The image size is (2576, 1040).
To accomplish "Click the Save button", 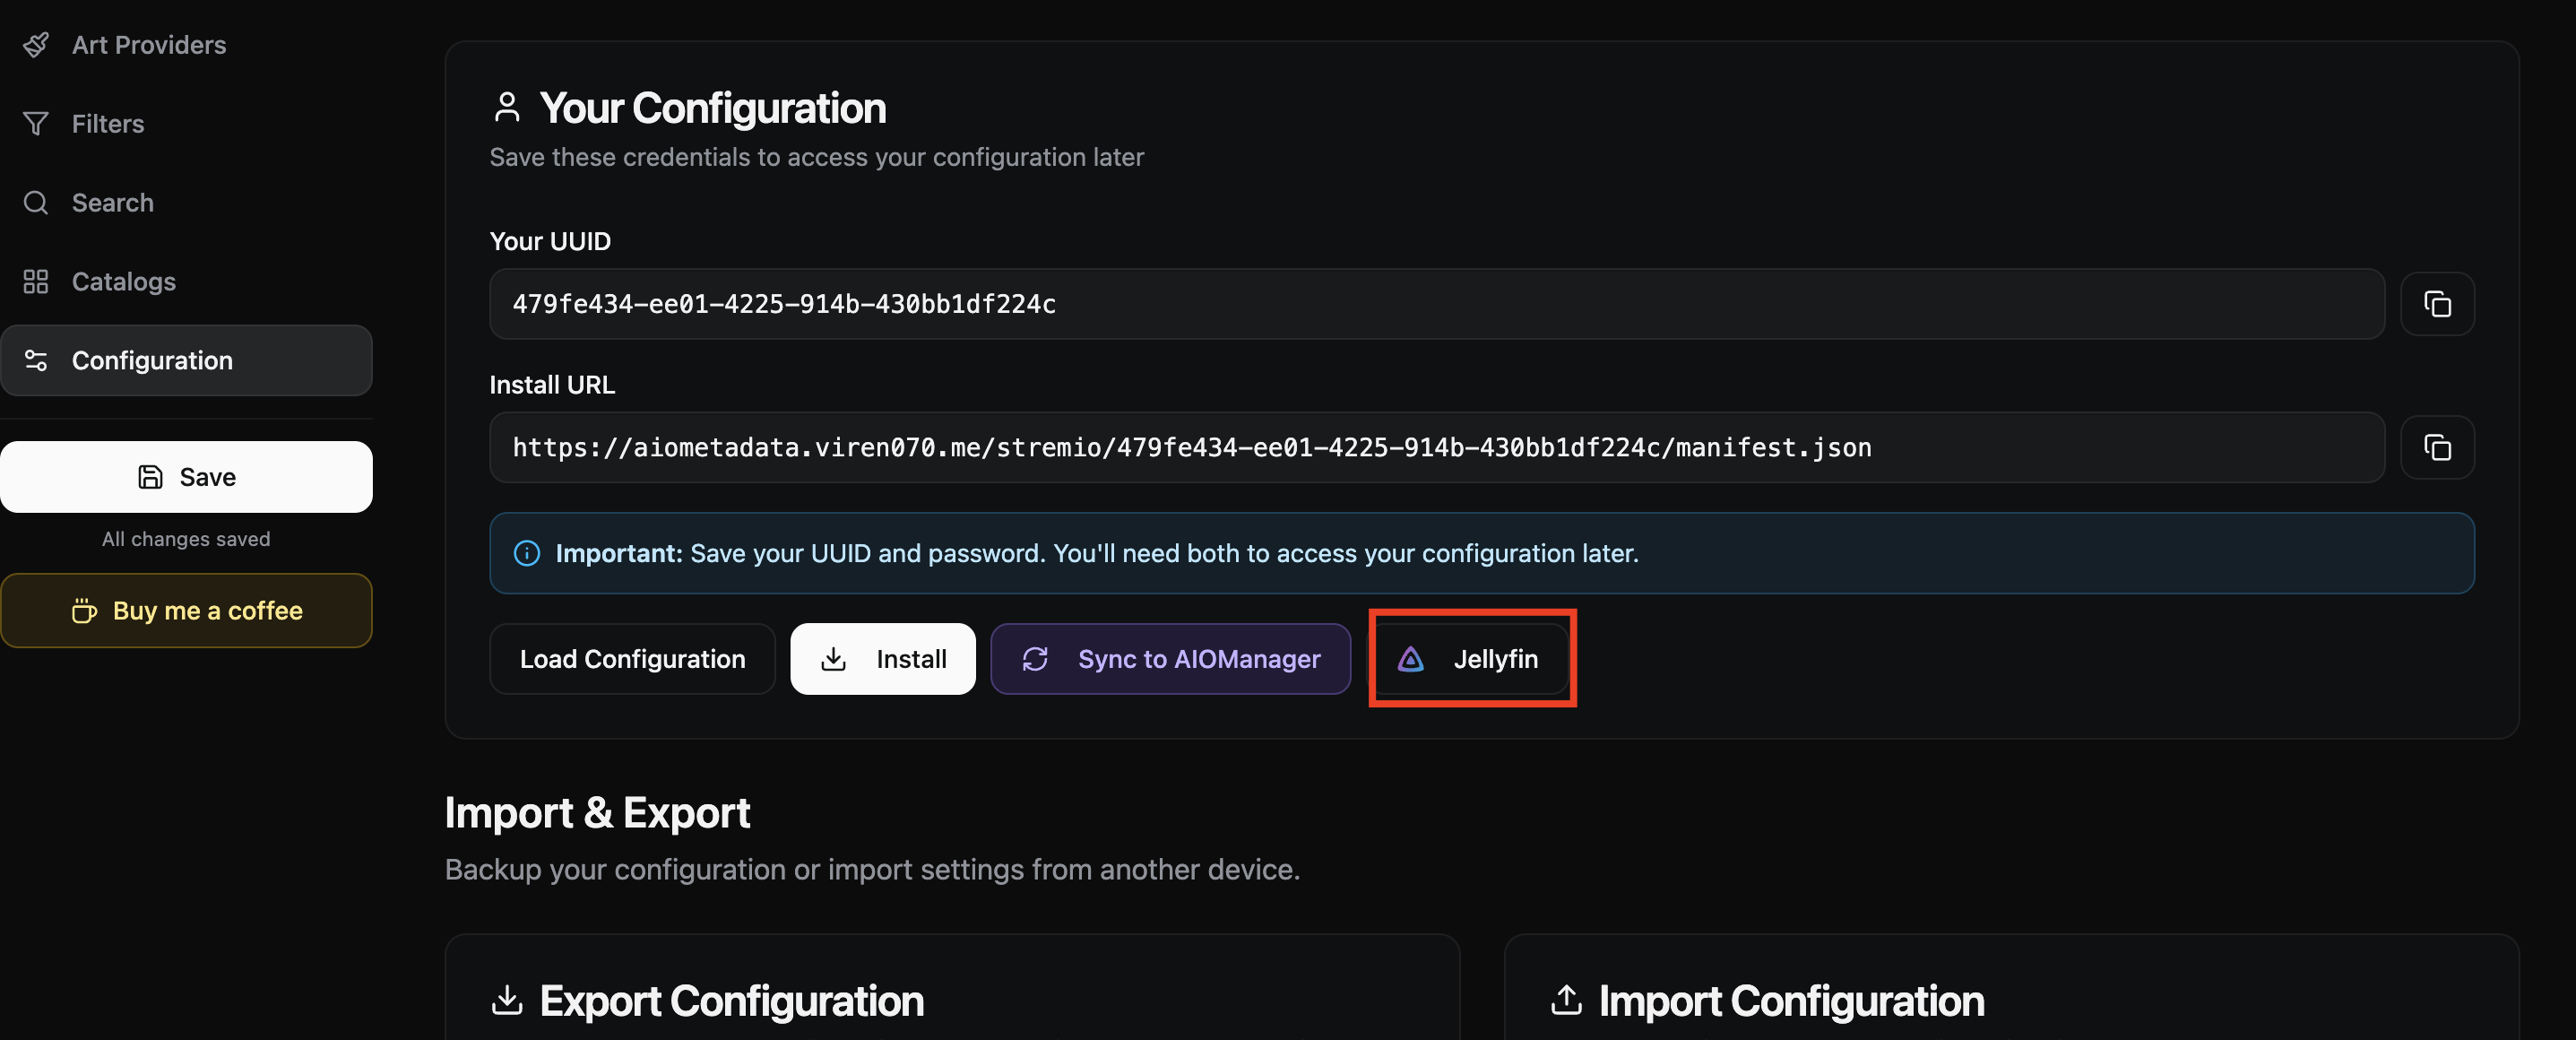I will coord(186,477).
